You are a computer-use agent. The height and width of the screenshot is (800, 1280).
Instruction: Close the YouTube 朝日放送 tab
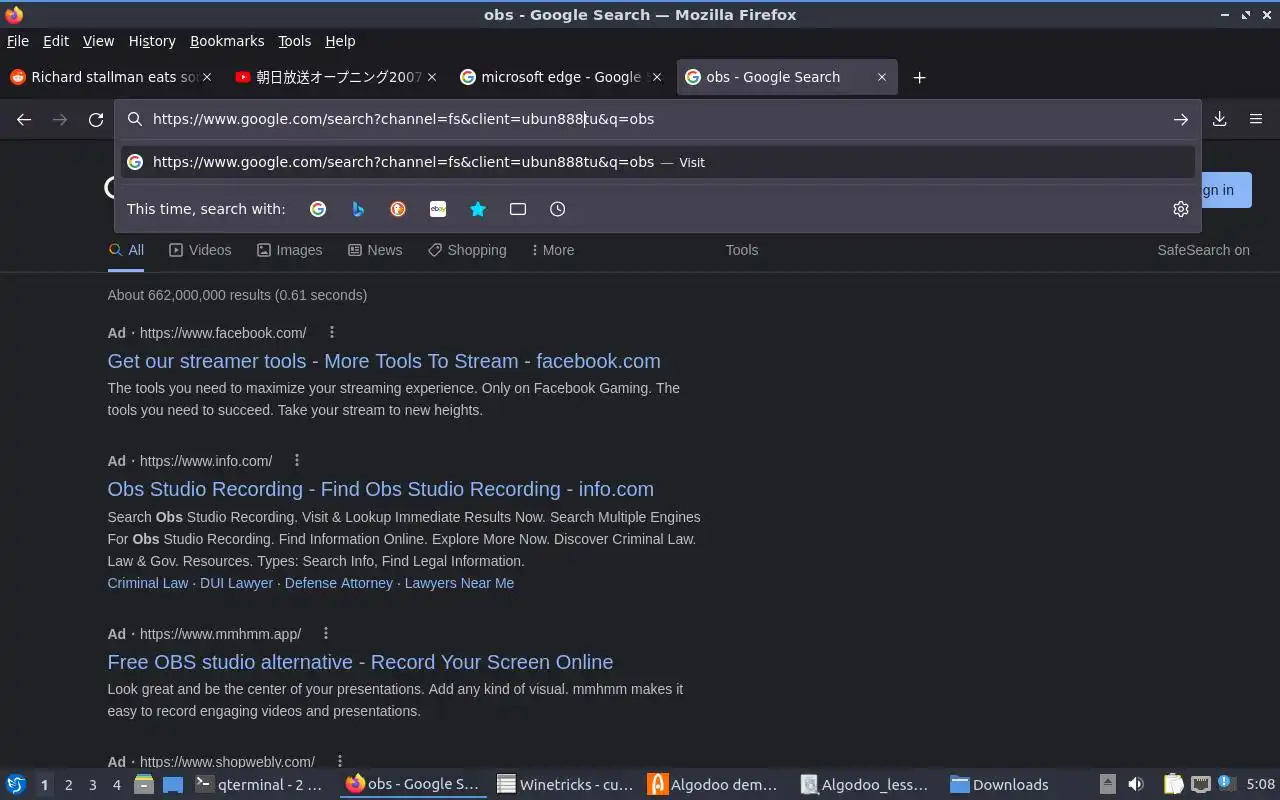[432, 77]
